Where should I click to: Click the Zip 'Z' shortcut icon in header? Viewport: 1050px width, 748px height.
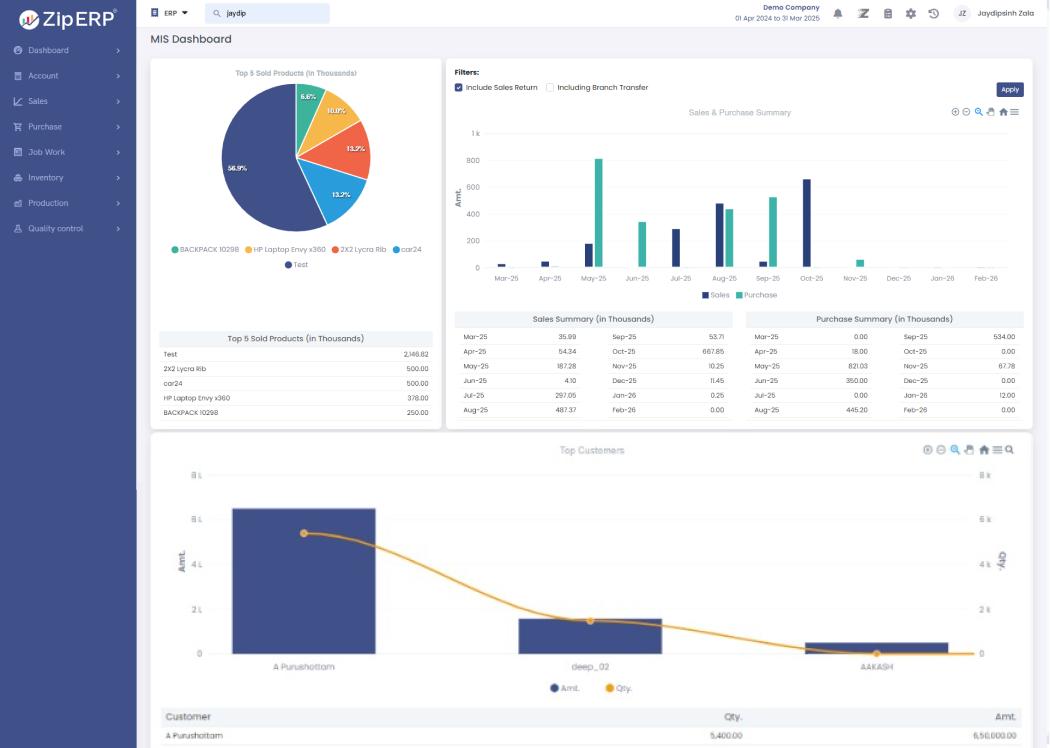point(863,13)
